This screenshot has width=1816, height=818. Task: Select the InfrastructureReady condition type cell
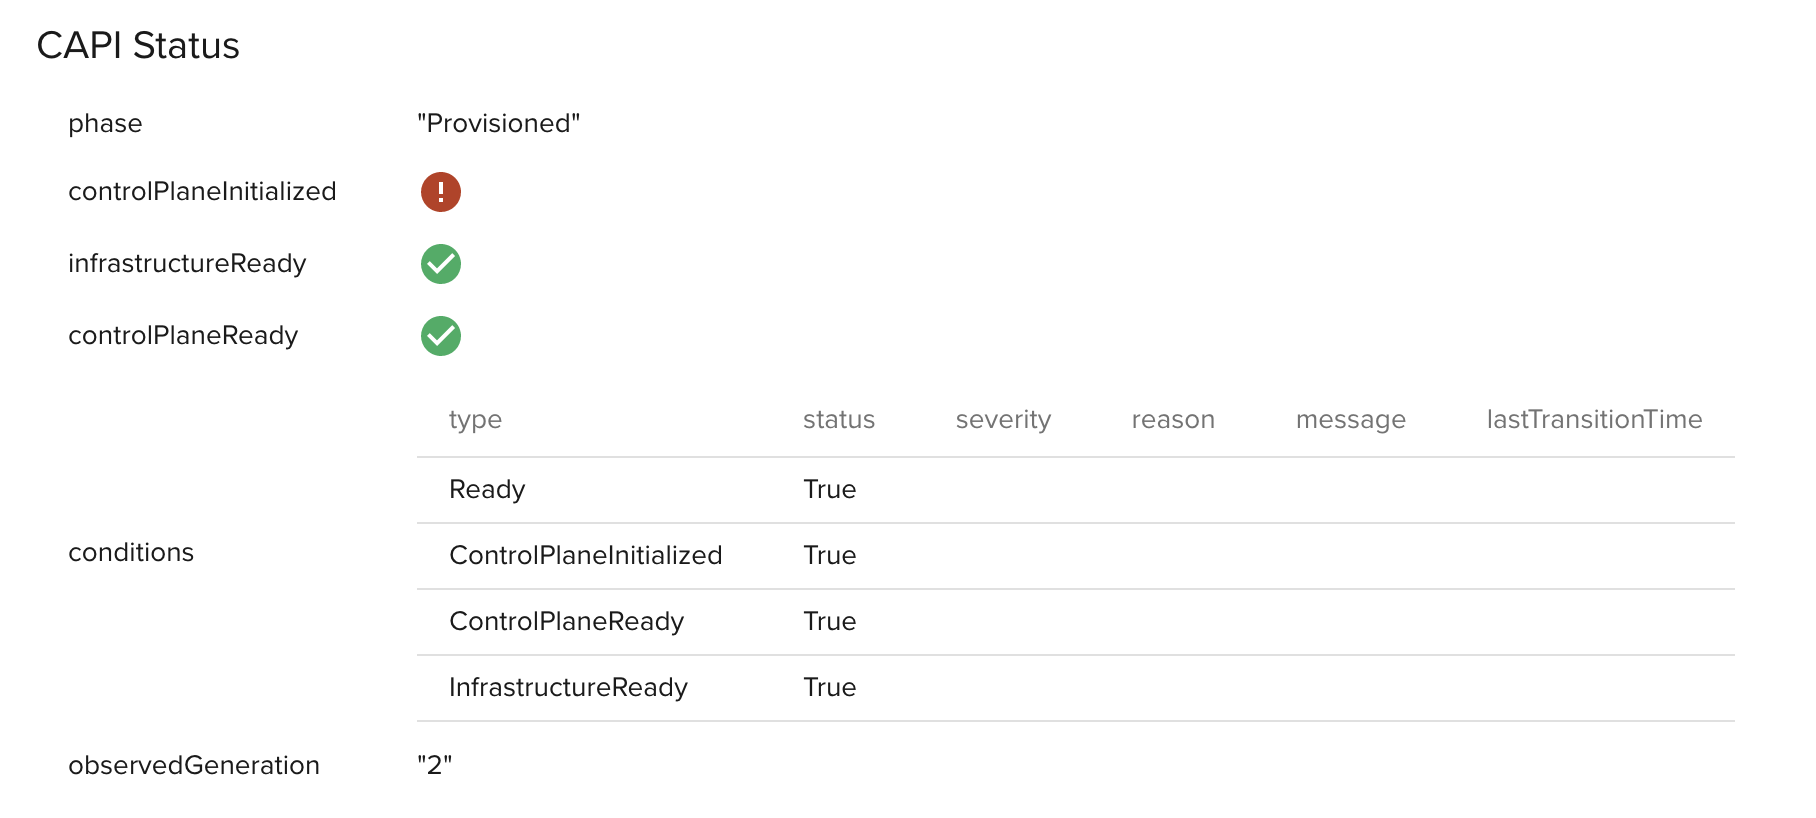[569, 688]
